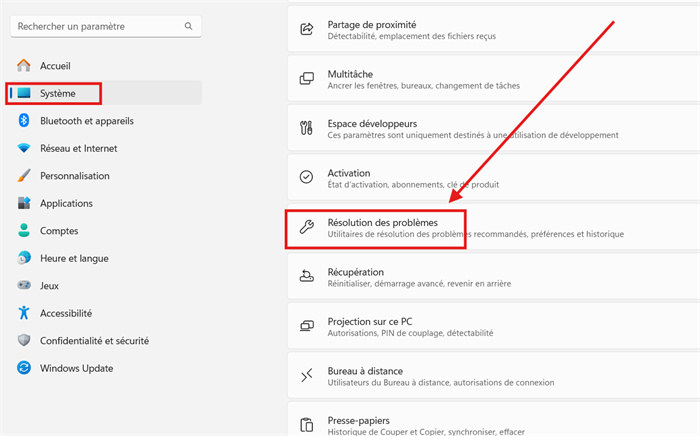Click the Réseau et Internet Wi-Fi icon
This screenshot has height=436, width=700.
point(24,148)
